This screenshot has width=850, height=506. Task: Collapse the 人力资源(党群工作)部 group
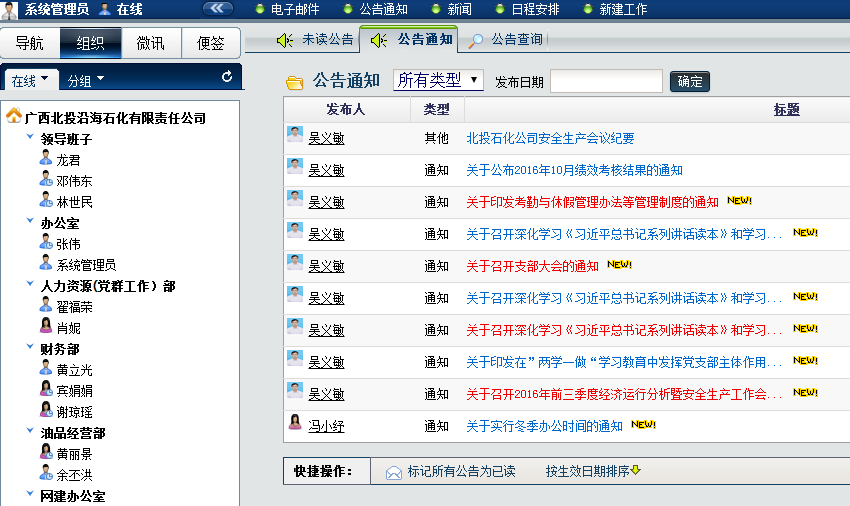pos(30,284)
